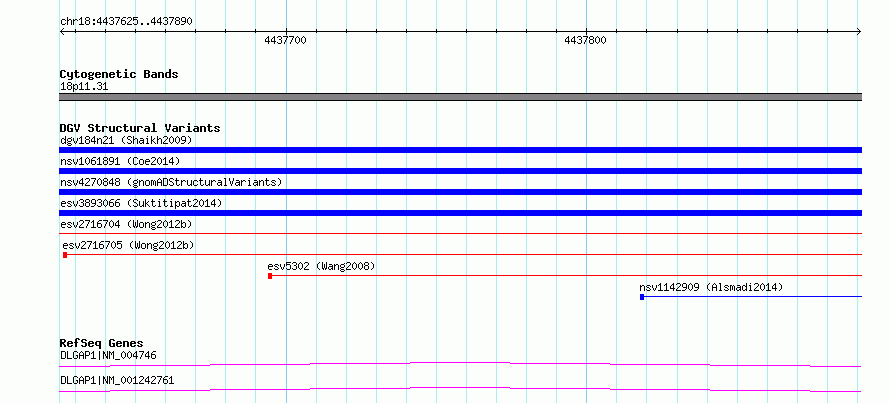Click blue start marker of nsv1142909
The width and height of the screenshot is (890, 403).
642,297
